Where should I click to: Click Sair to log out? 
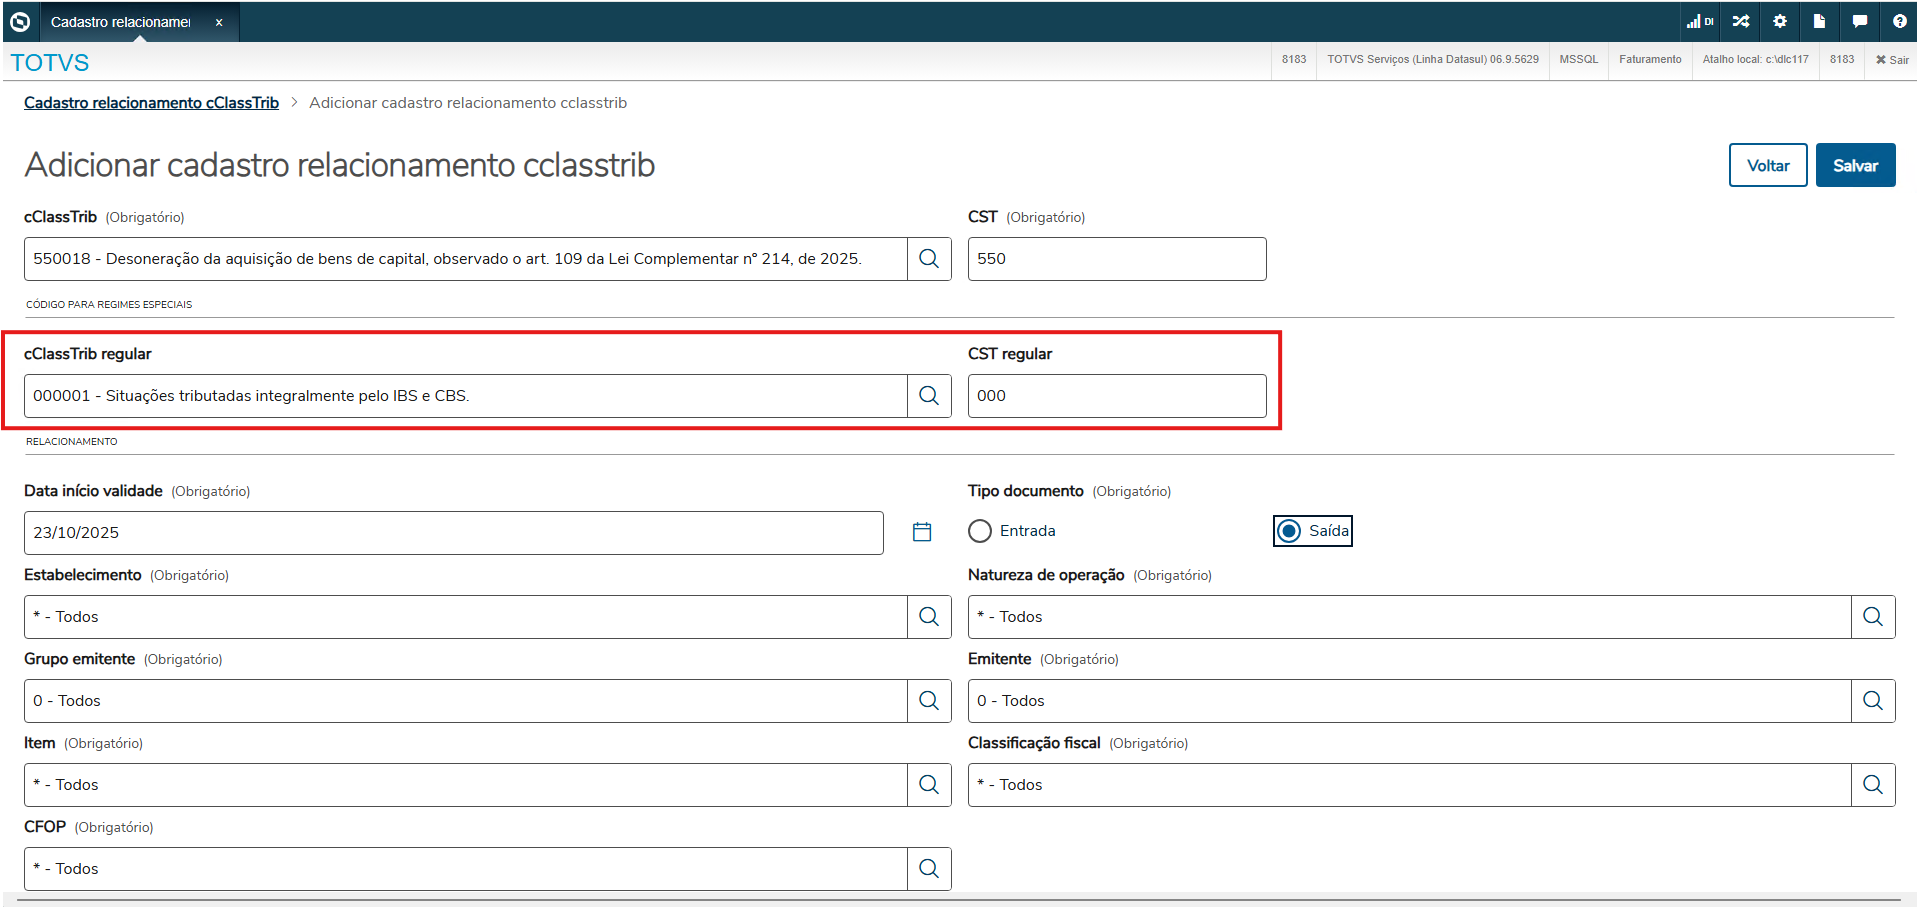[x=1892, y=60]
